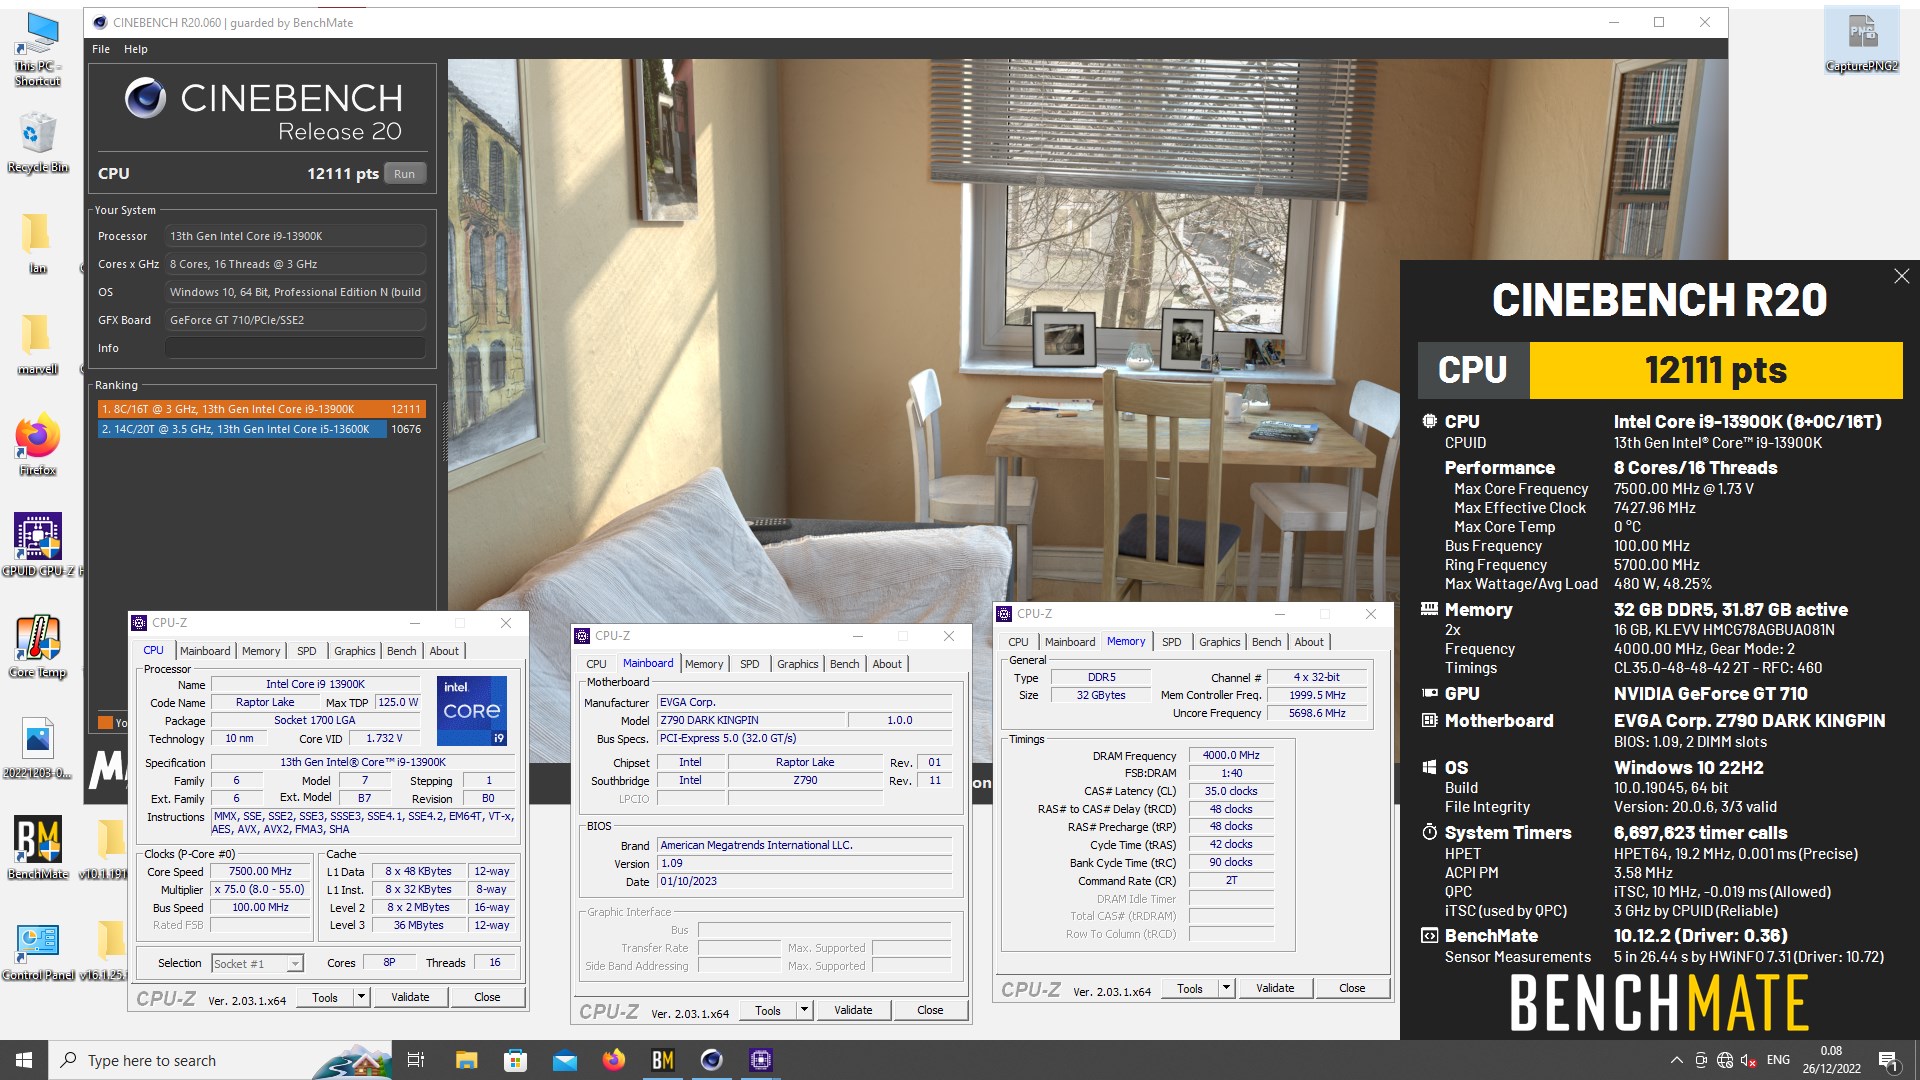
Task: Expand Tools dropdown arrow in CPU-Z CPU window
Action: 361,997
